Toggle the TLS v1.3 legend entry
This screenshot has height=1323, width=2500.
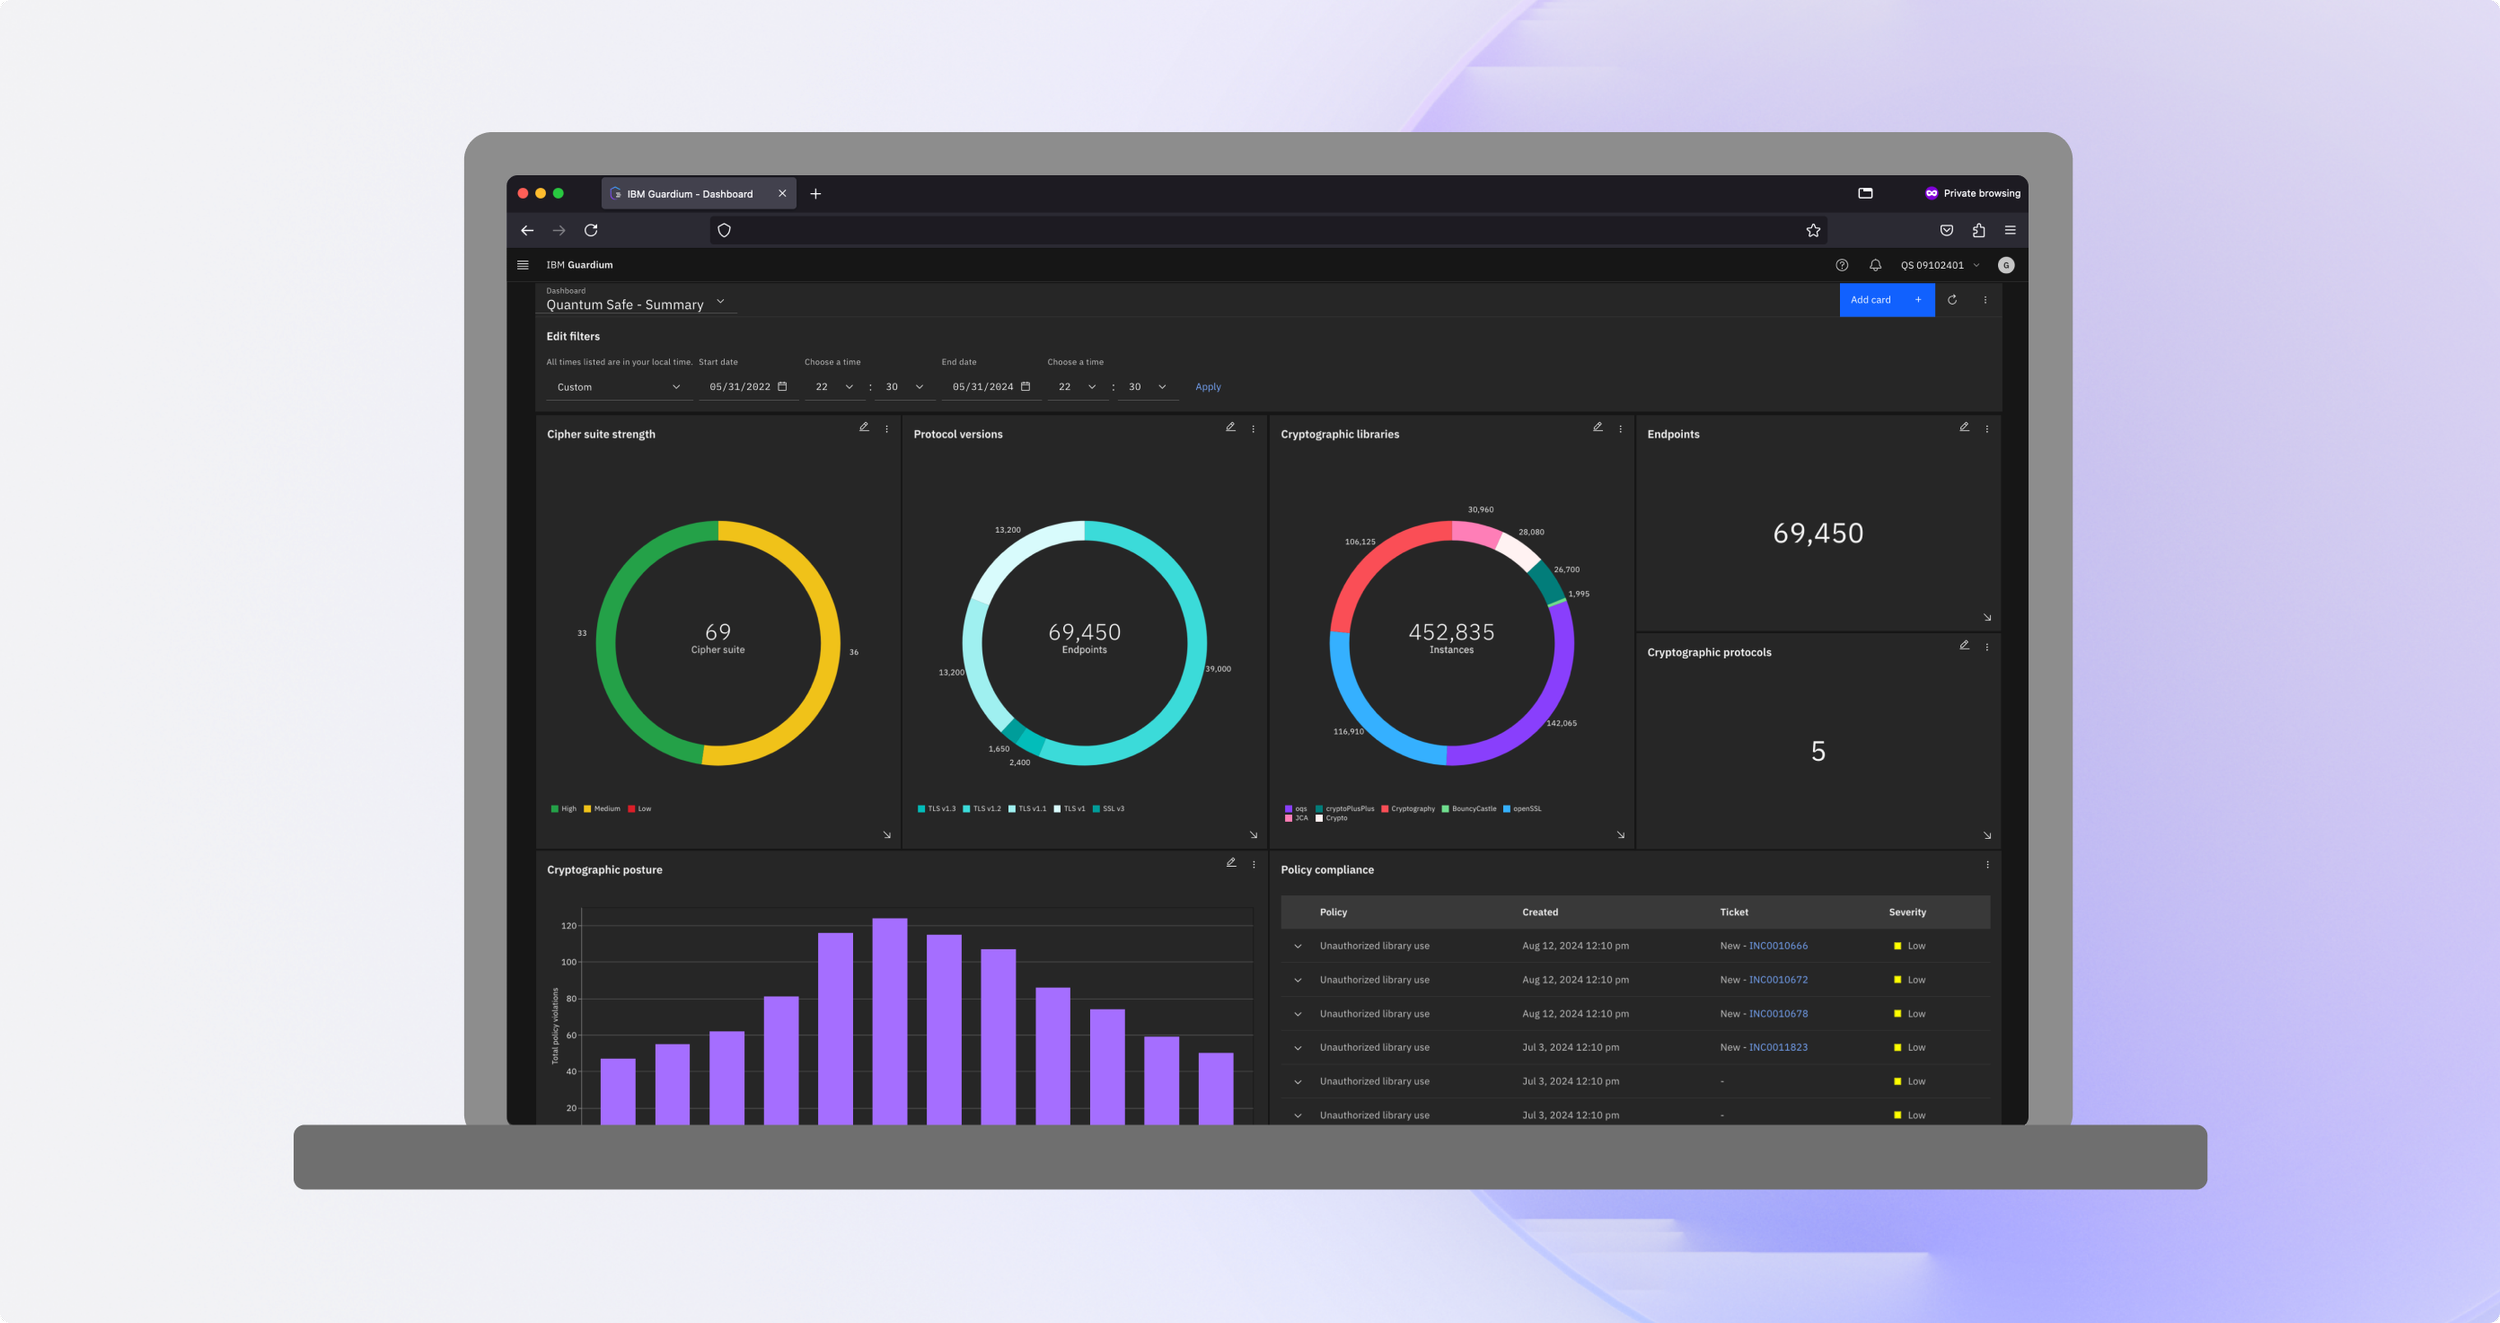(x=936, y=809)
